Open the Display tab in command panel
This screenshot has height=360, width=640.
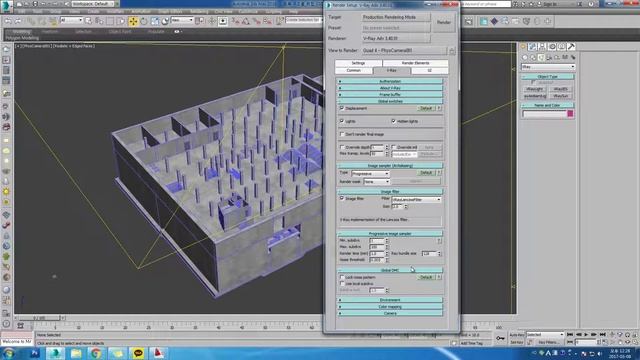562,47
